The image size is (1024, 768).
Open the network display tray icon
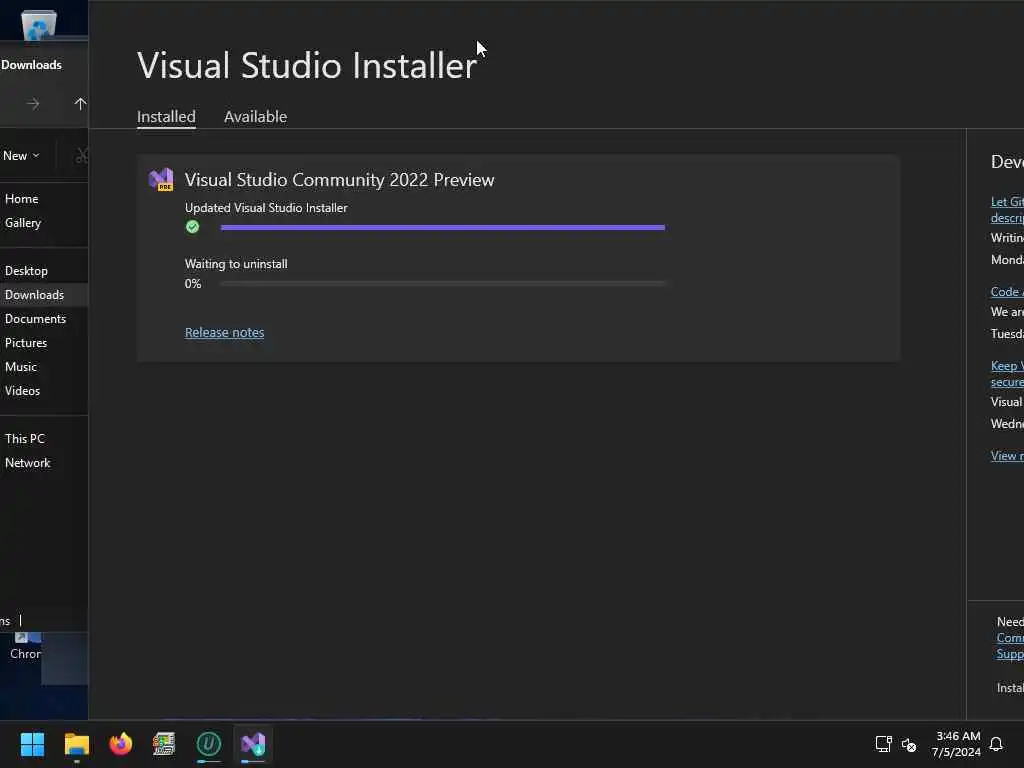pos(884,744)
